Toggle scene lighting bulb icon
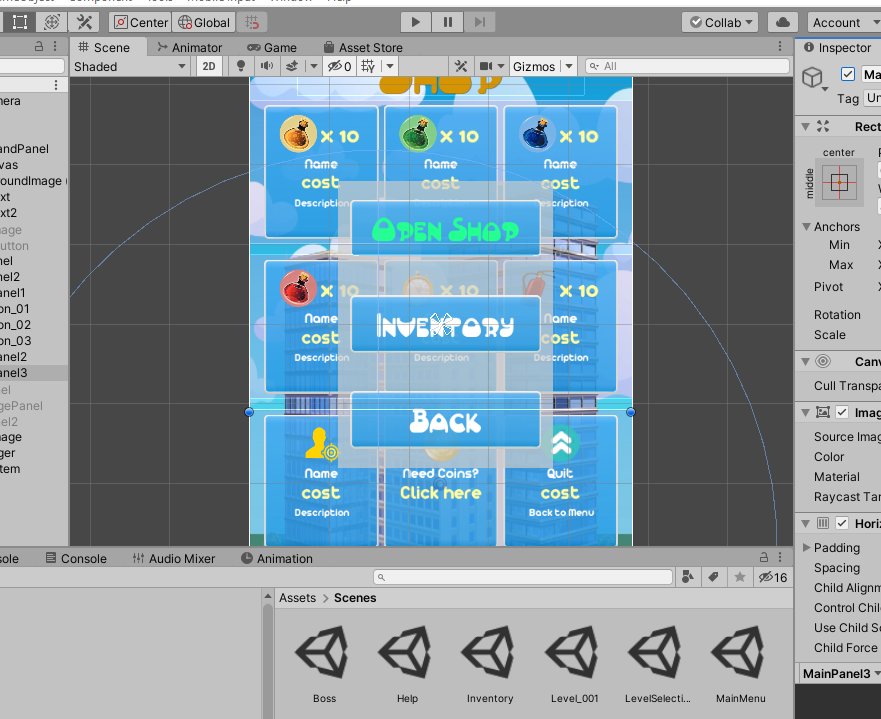Screen dimensions: 881x719 coord(241,66)
